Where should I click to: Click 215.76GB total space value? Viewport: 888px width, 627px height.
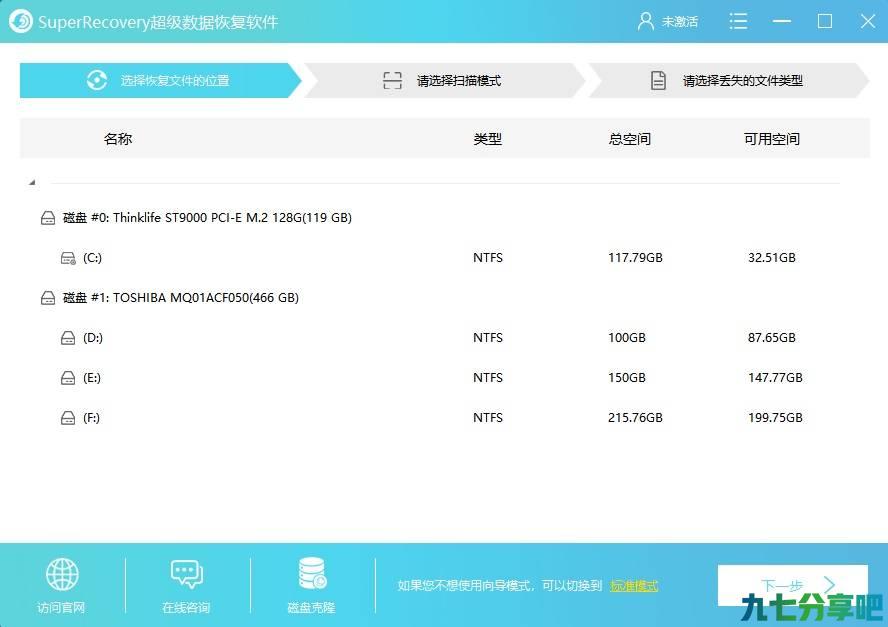[x=635, y=417]
